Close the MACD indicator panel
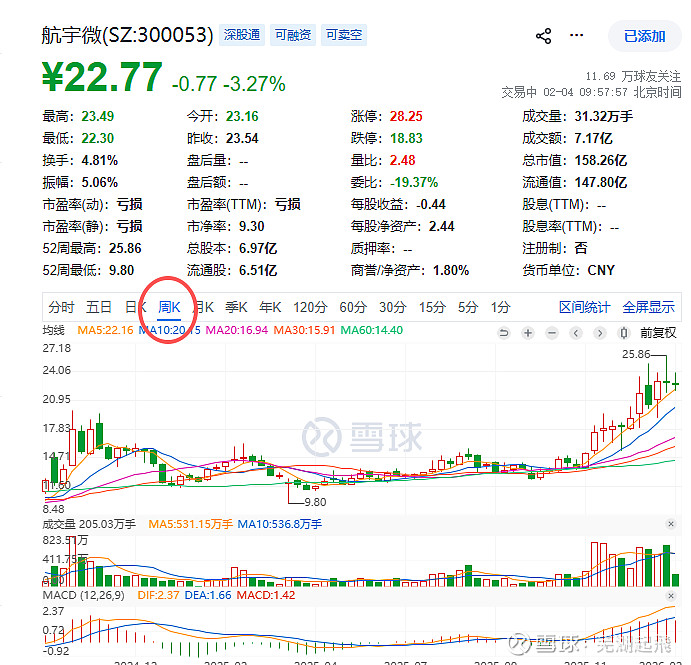Screen dimensions: 691x665 (x=671, y=596)
